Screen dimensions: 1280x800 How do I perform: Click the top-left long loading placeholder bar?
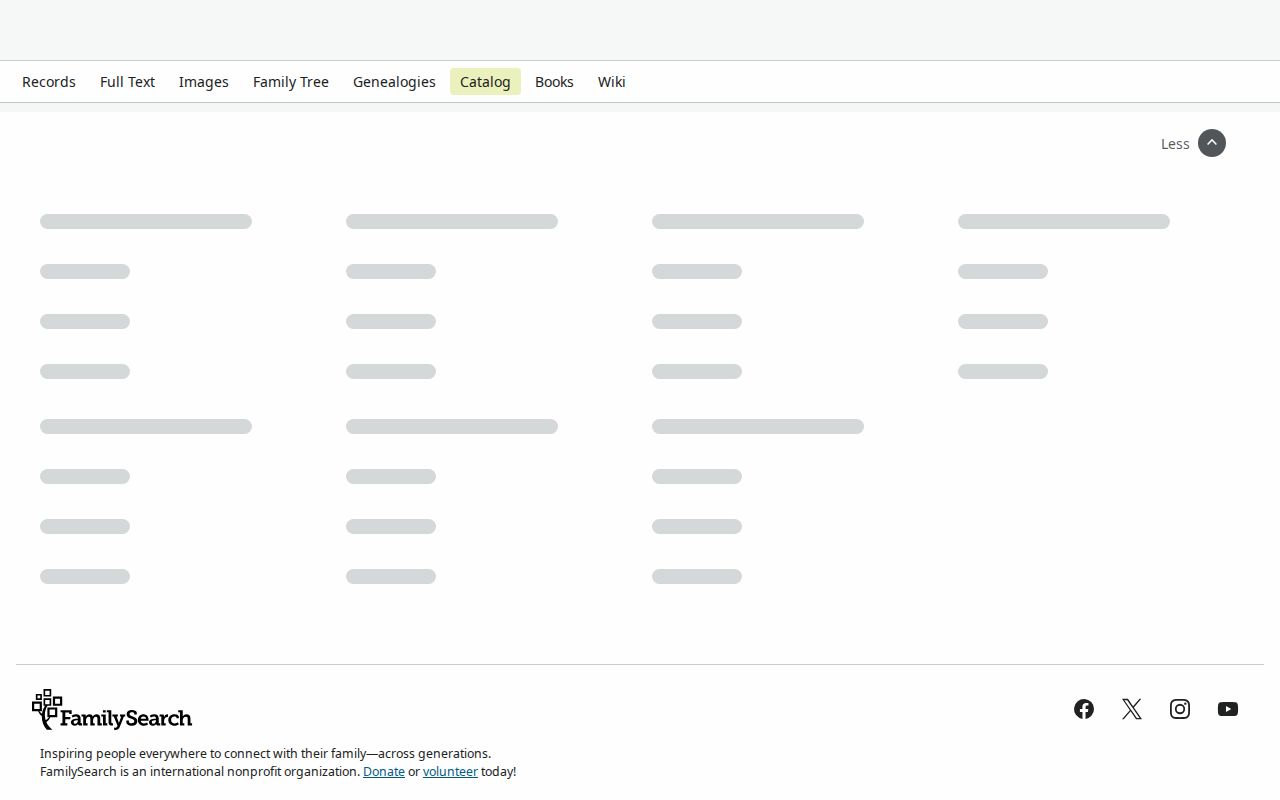(x=146, y=221)
